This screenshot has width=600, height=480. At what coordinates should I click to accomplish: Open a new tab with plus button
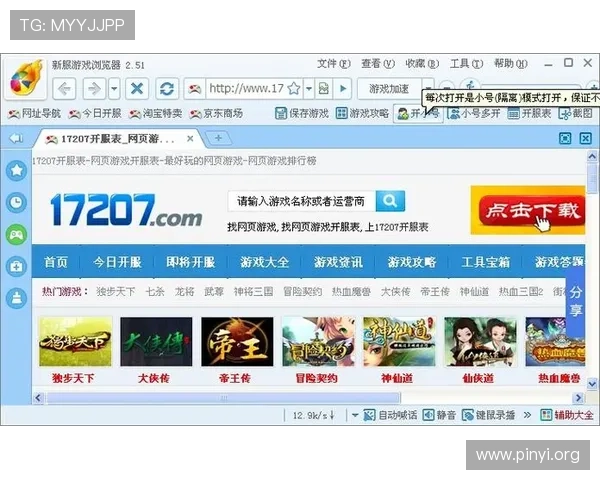tap(218, 138)
